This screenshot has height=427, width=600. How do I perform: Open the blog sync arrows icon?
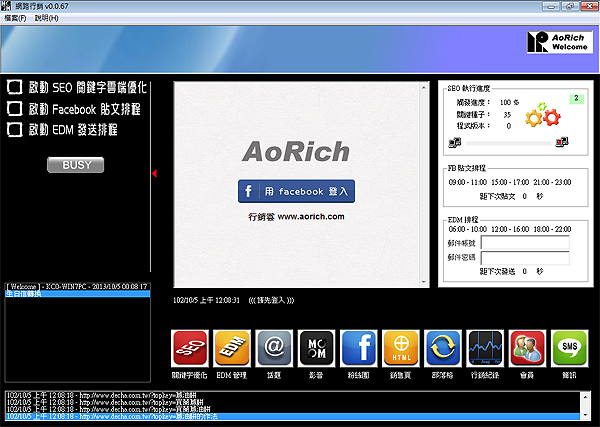[x=443, y=348]
